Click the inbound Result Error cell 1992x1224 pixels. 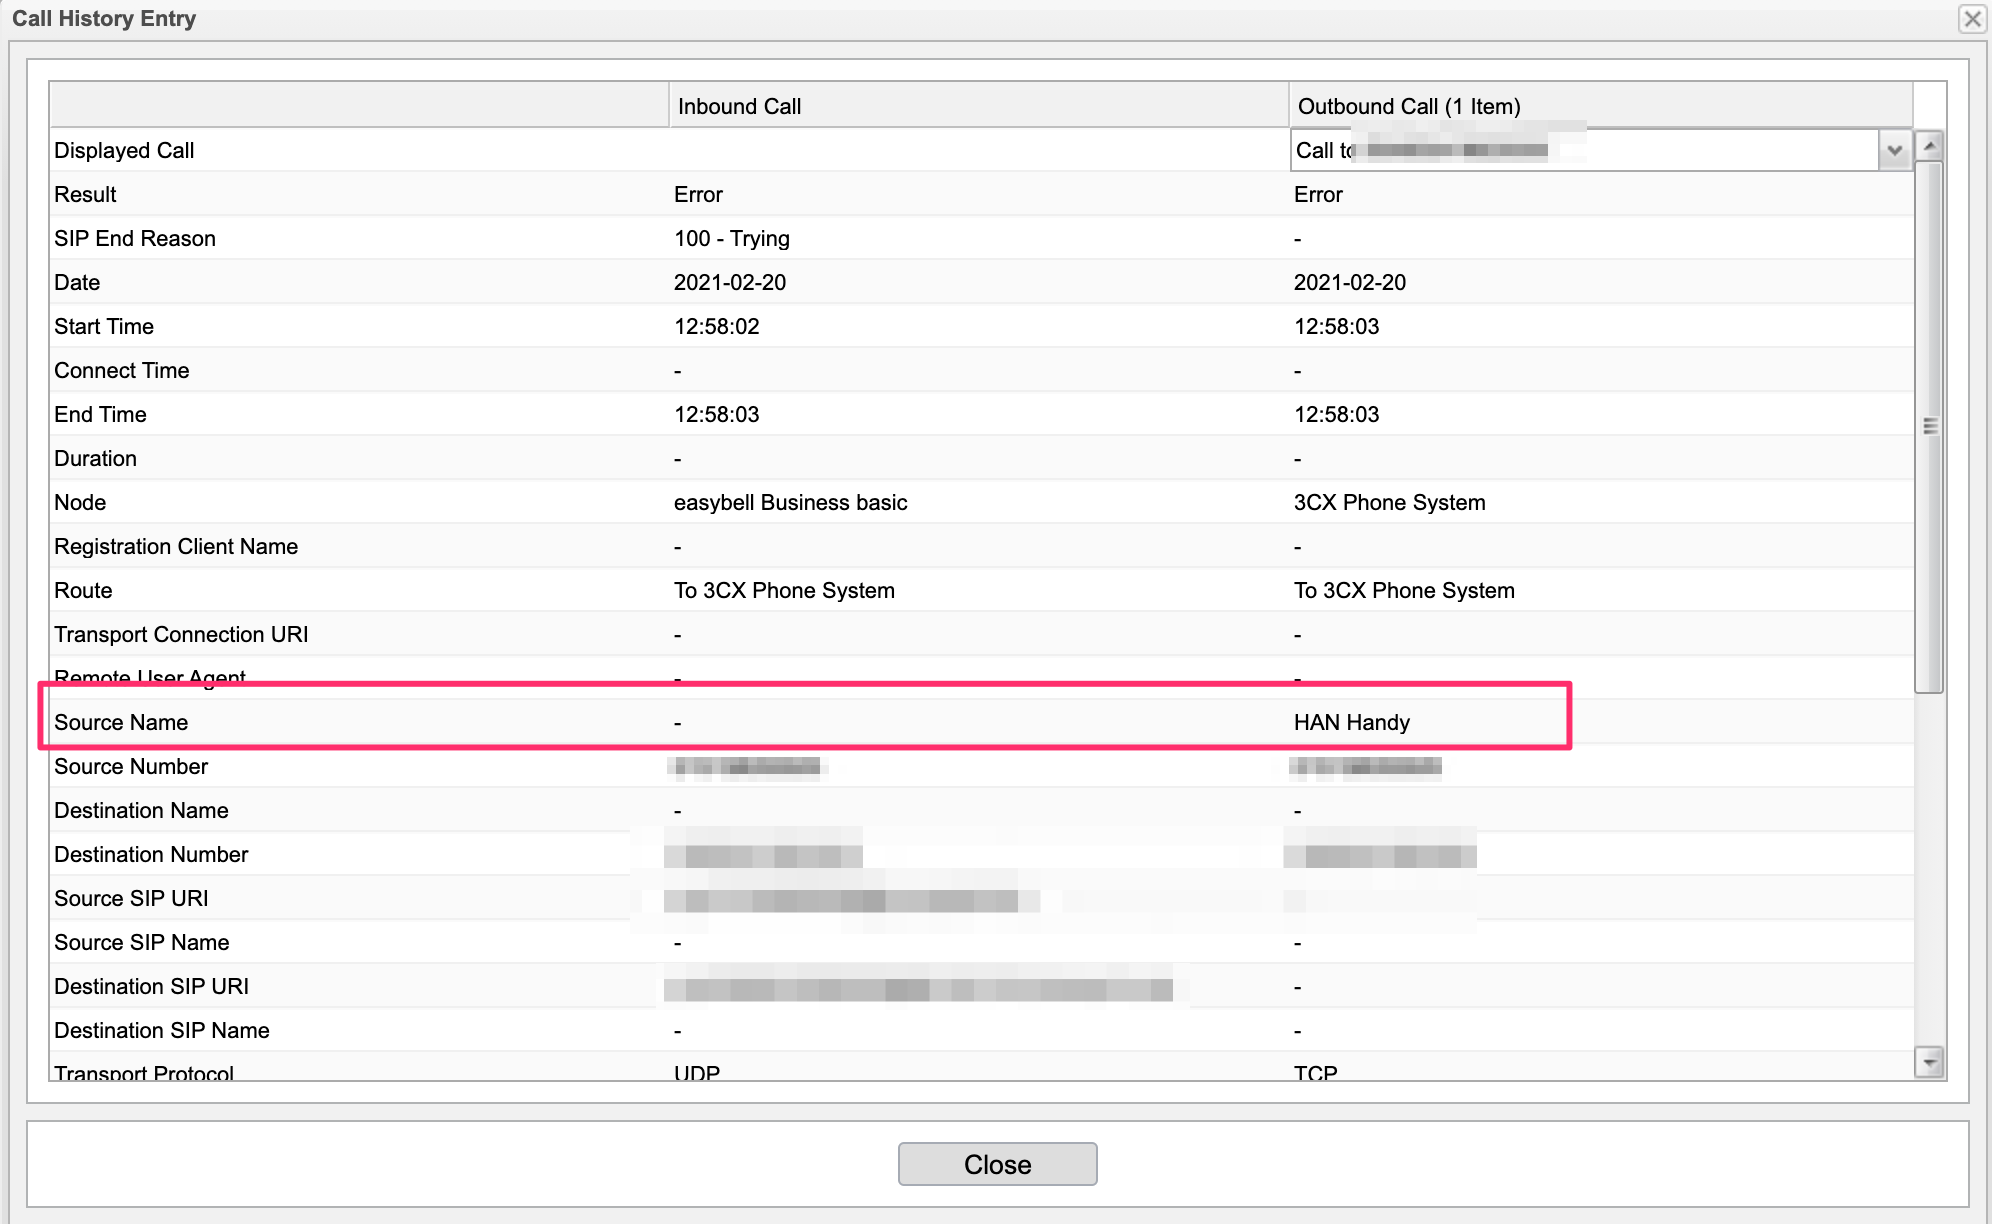click(698, 194)
